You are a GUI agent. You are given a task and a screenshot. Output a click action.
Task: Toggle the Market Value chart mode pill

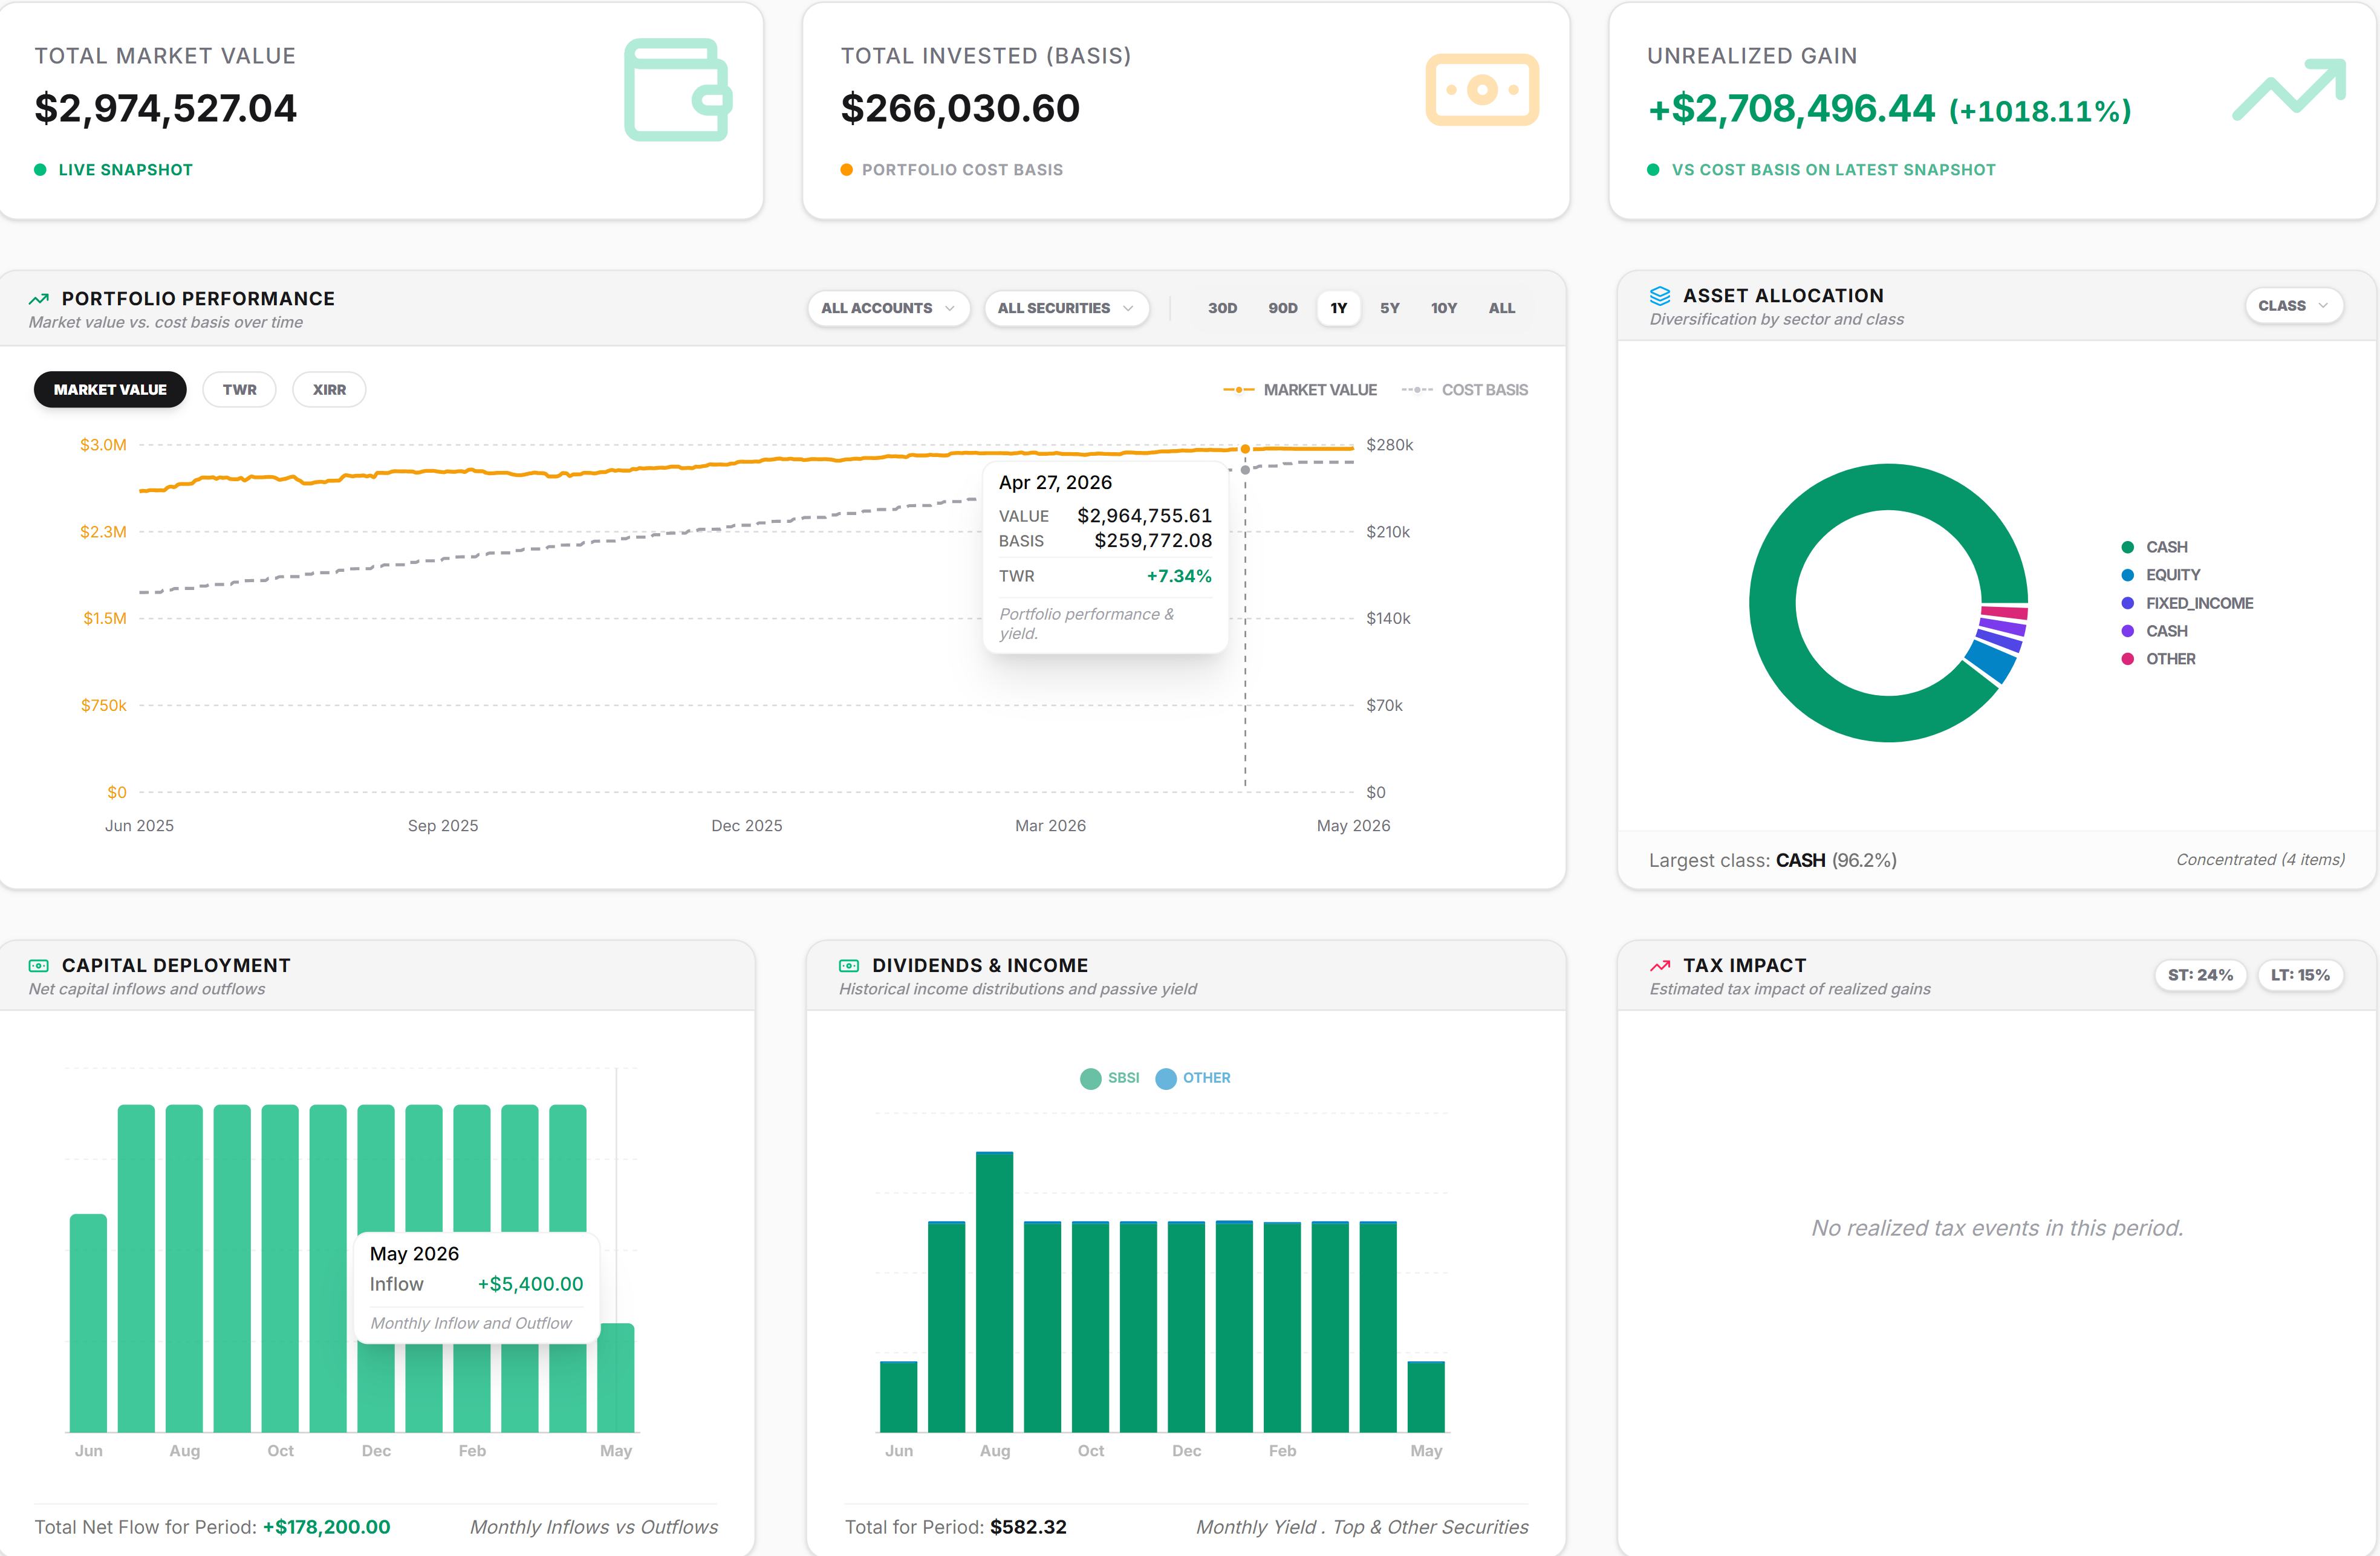tap(110, 390)
